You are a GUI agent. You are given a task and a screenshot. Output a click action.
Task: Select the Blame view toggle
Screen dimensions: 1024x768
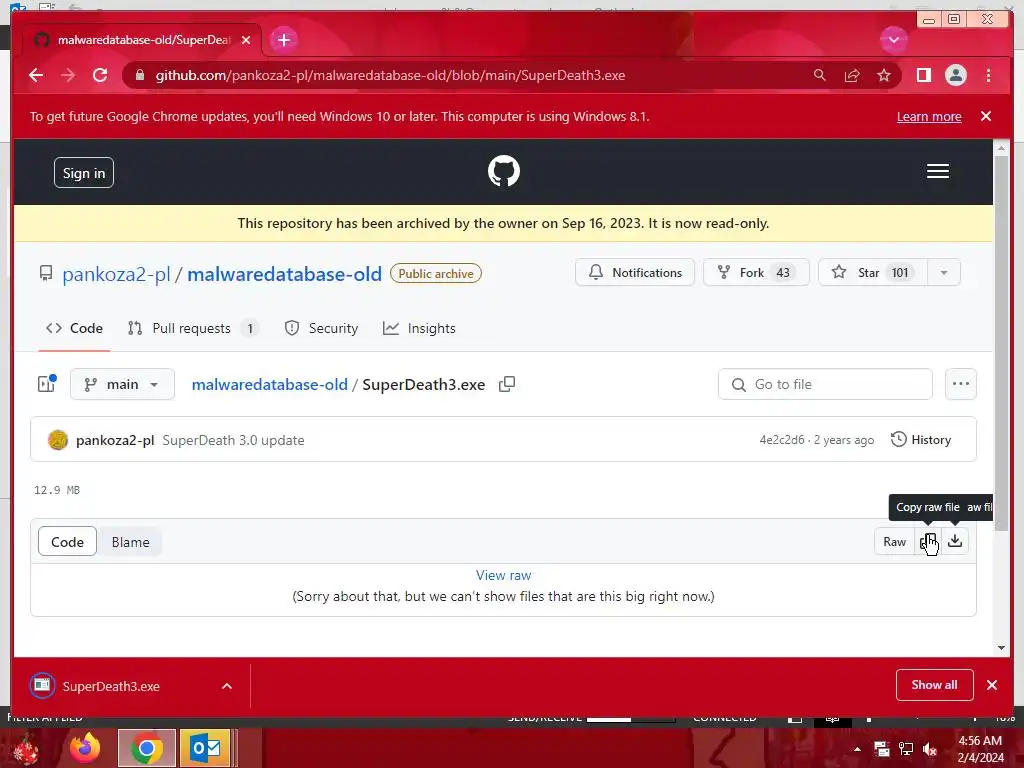click(130, 542)
